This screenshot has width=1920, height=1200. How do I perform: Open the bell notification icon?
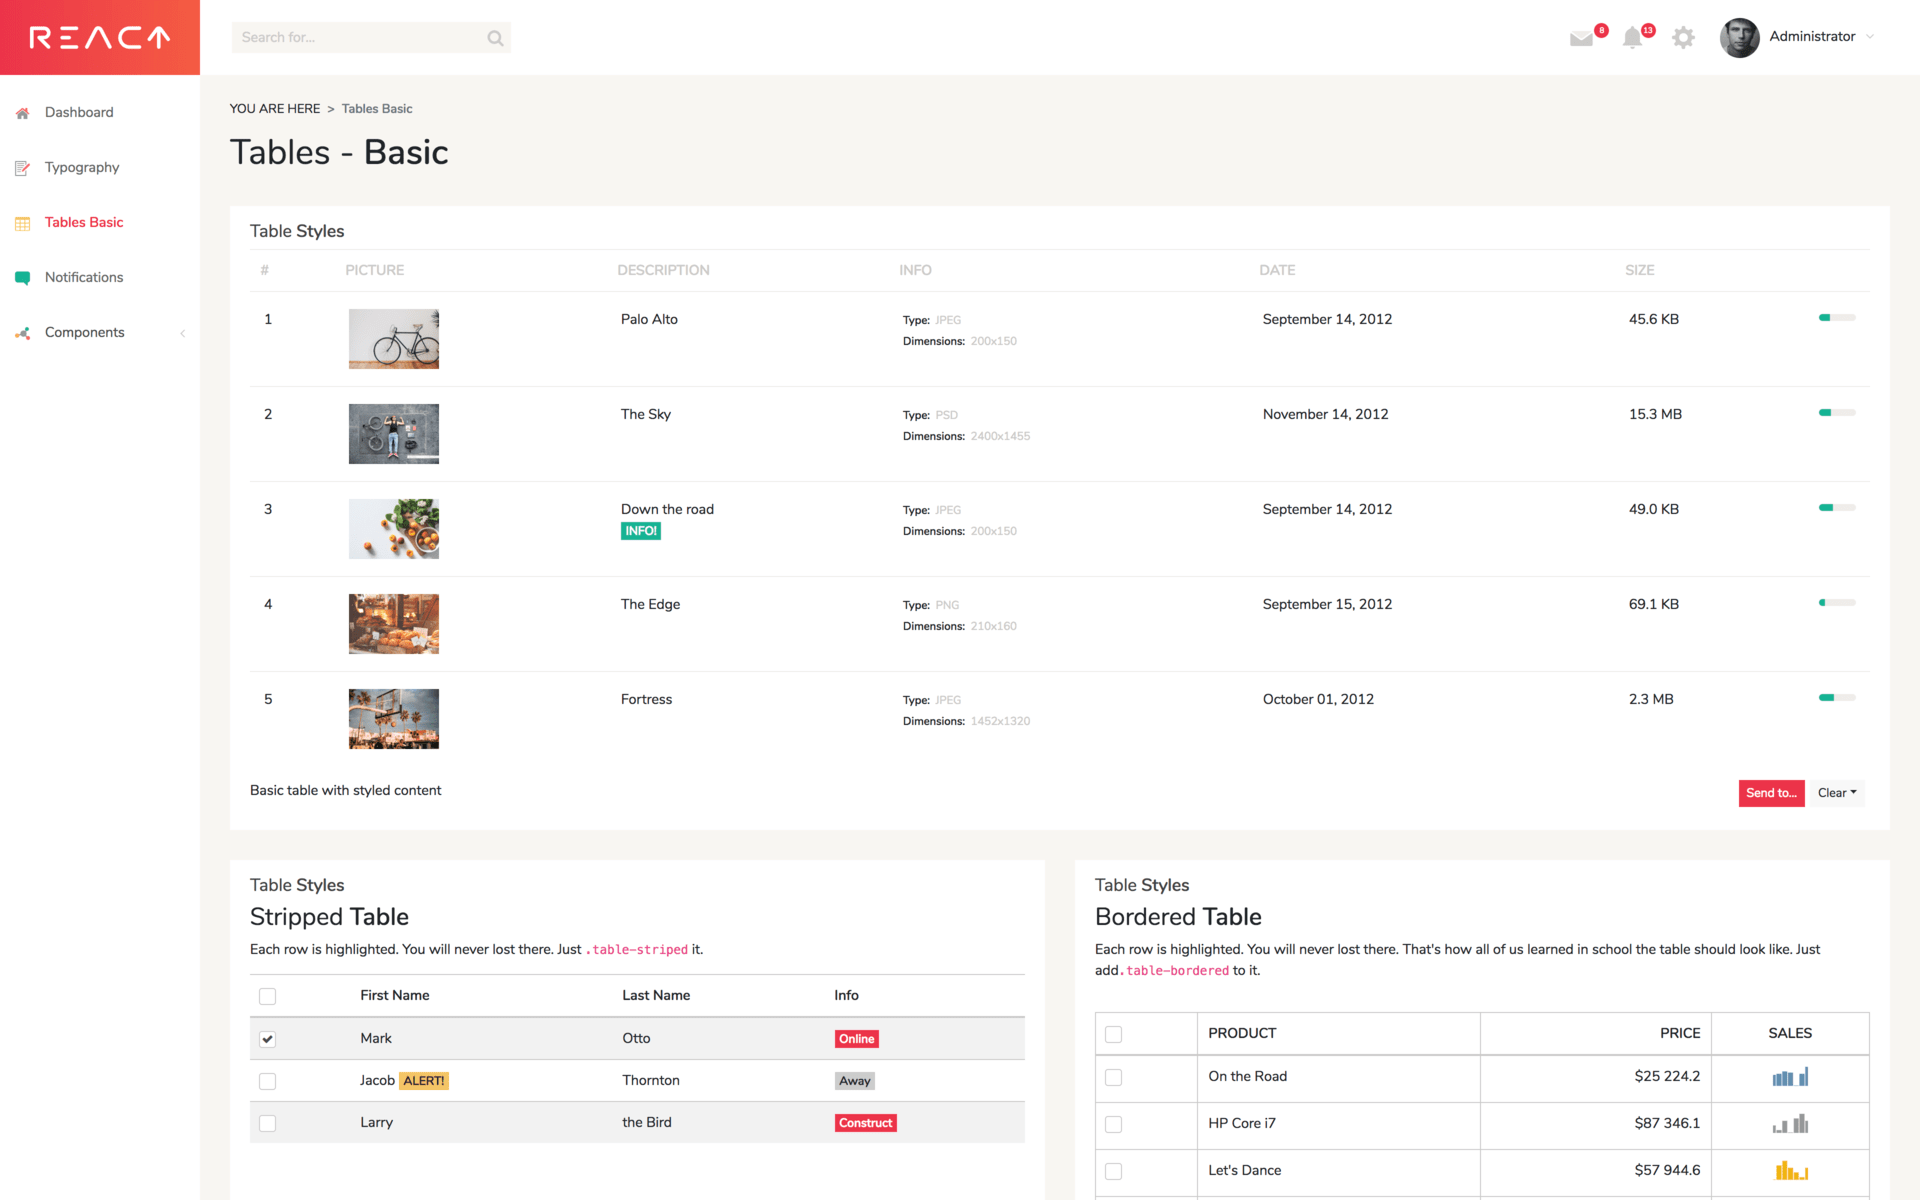1635,37
